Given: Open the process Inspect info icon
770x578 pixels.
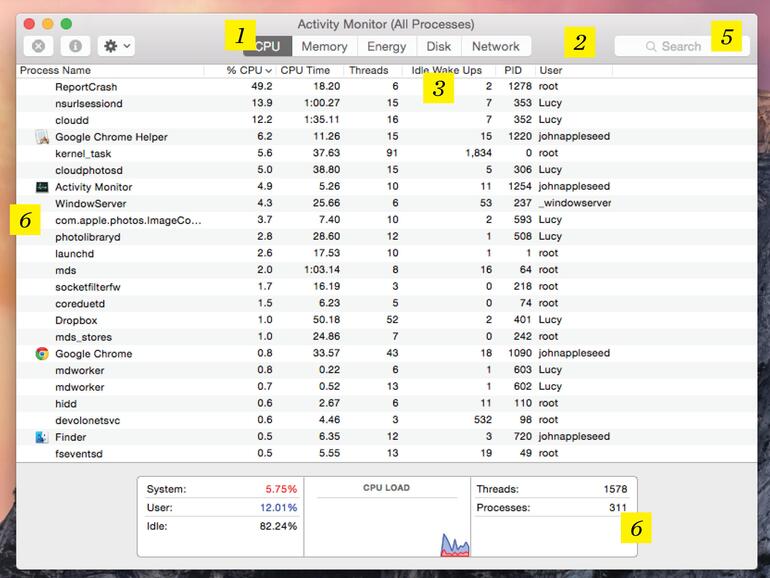Looking at the screenshot, I should click(x=75, y=46).
